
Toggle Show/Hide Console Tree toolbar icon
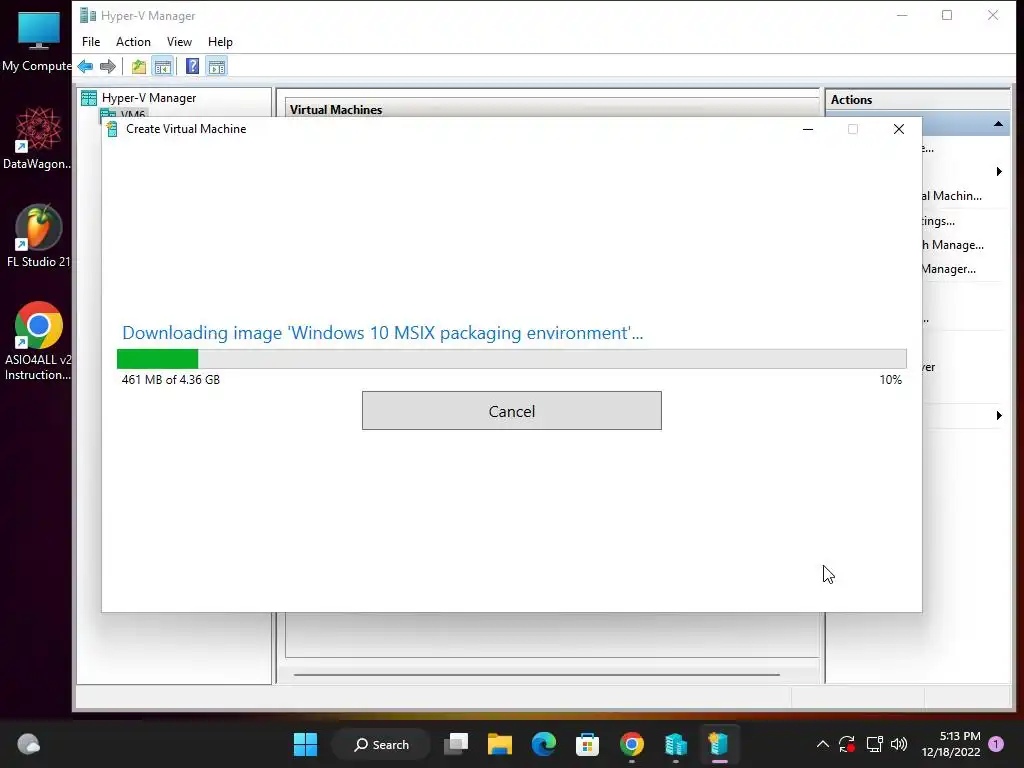click(x=163, y=67)
